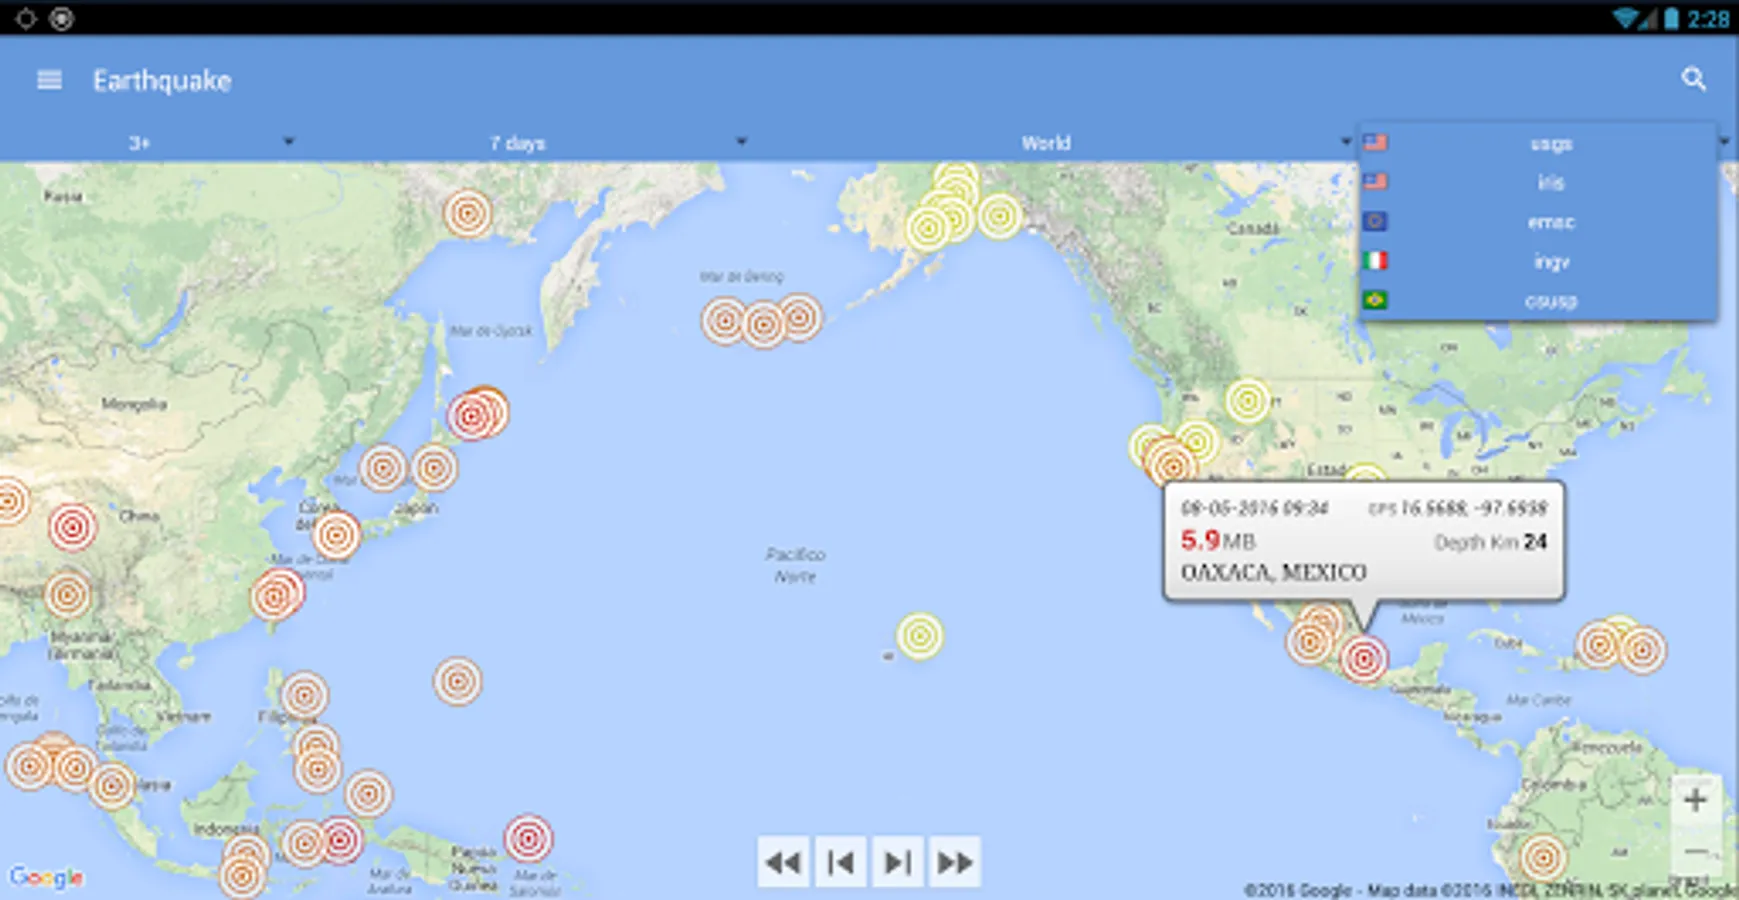This screenshot has height=900, width=1739.
Task: Tap the Earthquake app title
Action: click(162, 81)
